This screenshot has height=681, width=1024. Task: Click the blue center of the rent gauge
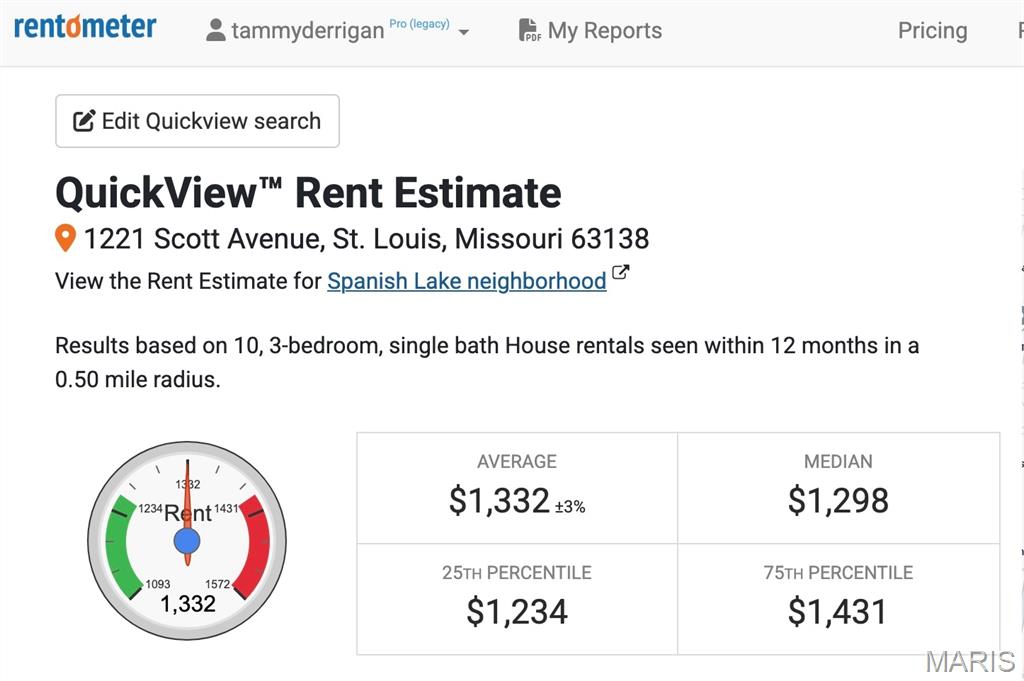tap(187, 541)
